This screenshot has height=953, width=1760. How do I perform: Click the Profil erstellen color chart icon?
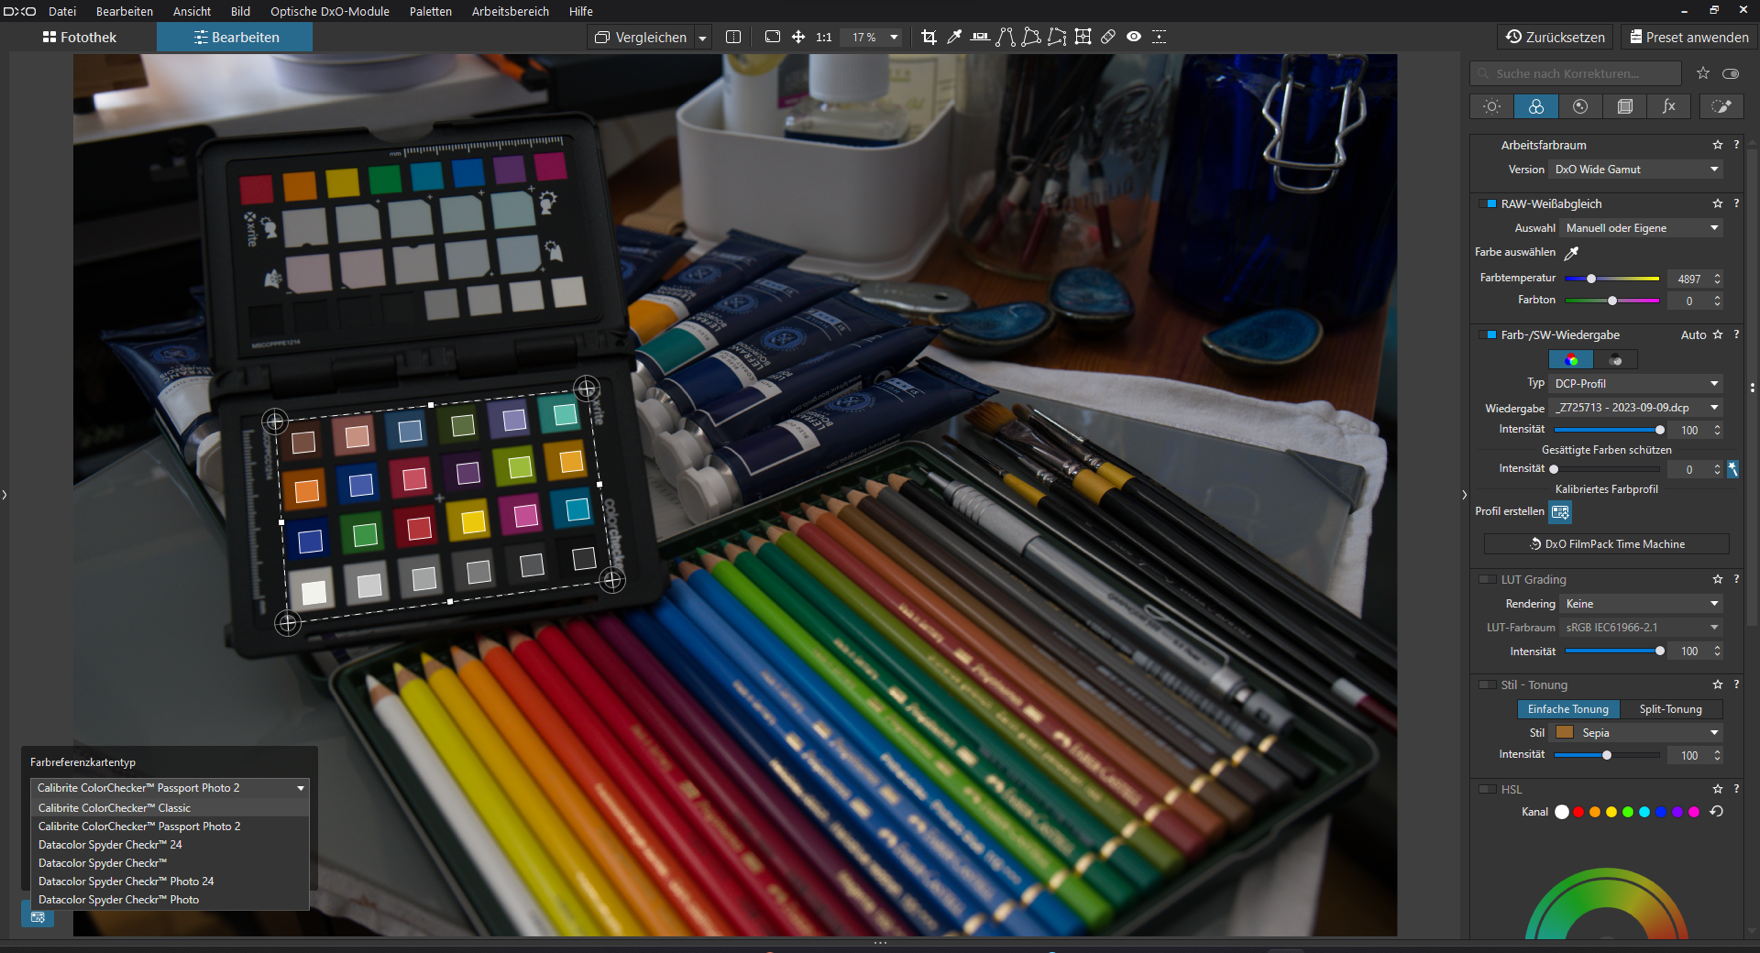1560,512
